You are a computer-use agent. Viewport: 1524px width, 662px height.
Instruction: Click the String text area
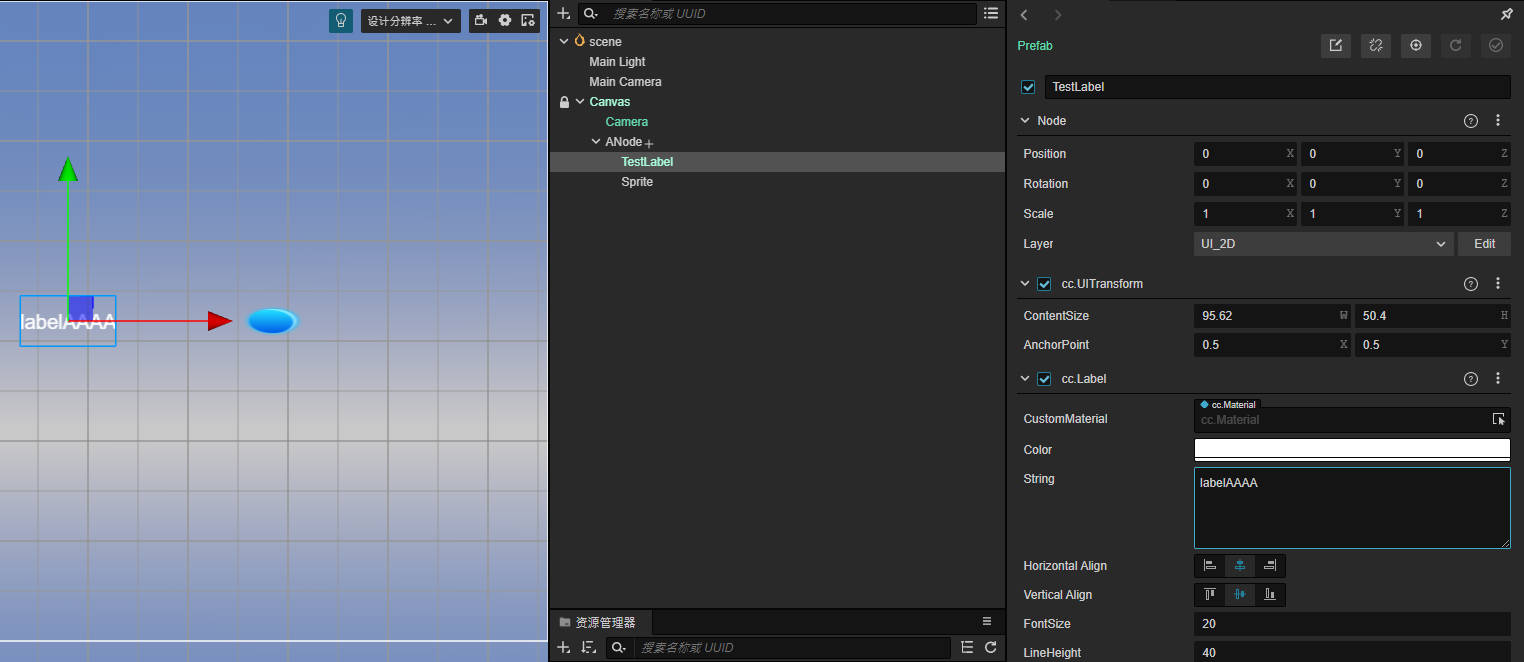(1352, 508)
